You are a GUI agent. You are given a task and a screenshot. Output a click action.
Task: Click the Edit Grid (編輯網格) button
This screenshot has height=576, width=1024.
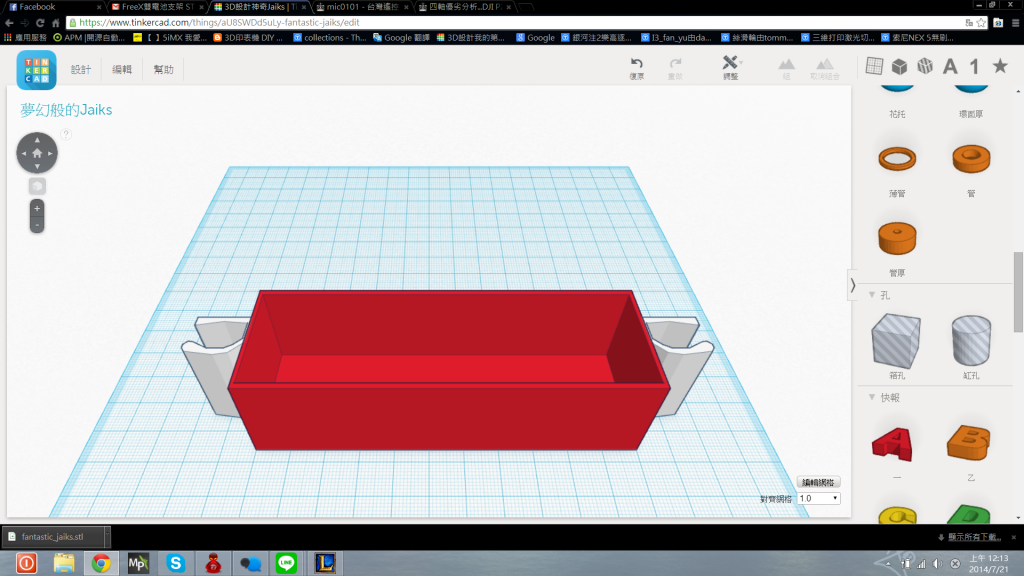pos(818,482)
